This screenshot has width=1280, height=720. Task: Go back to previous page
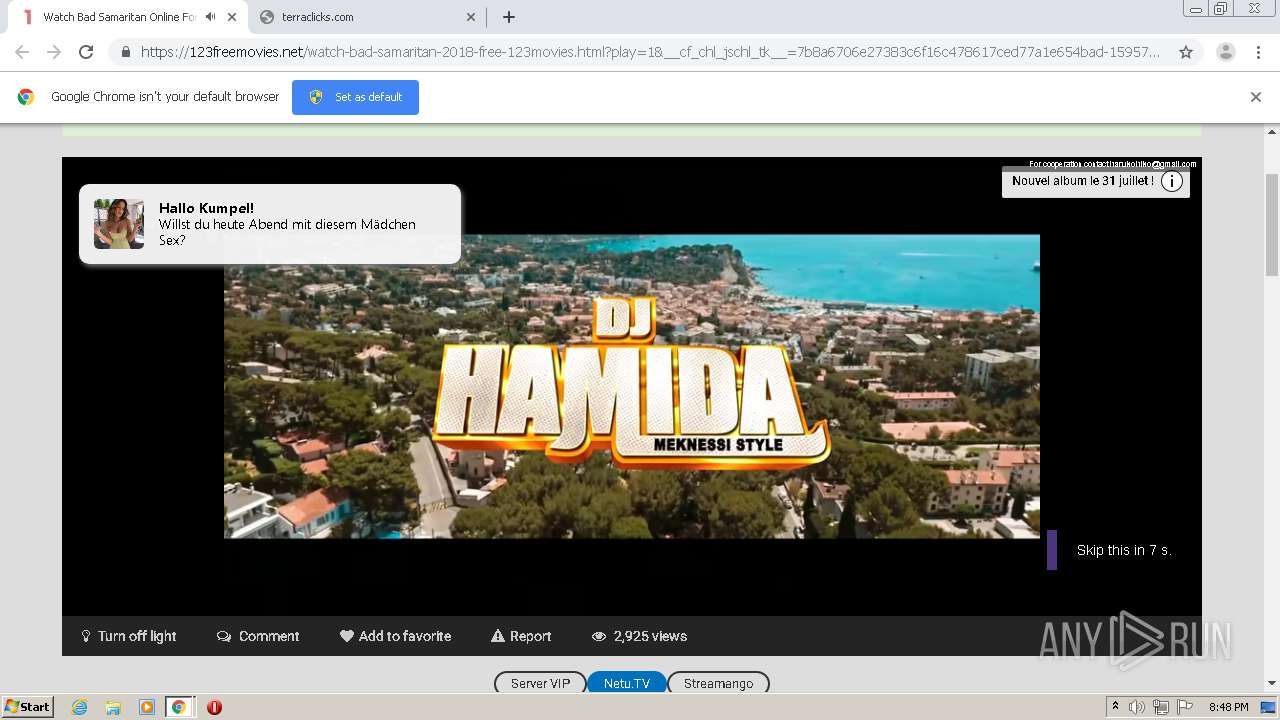[x=22, y=52]
